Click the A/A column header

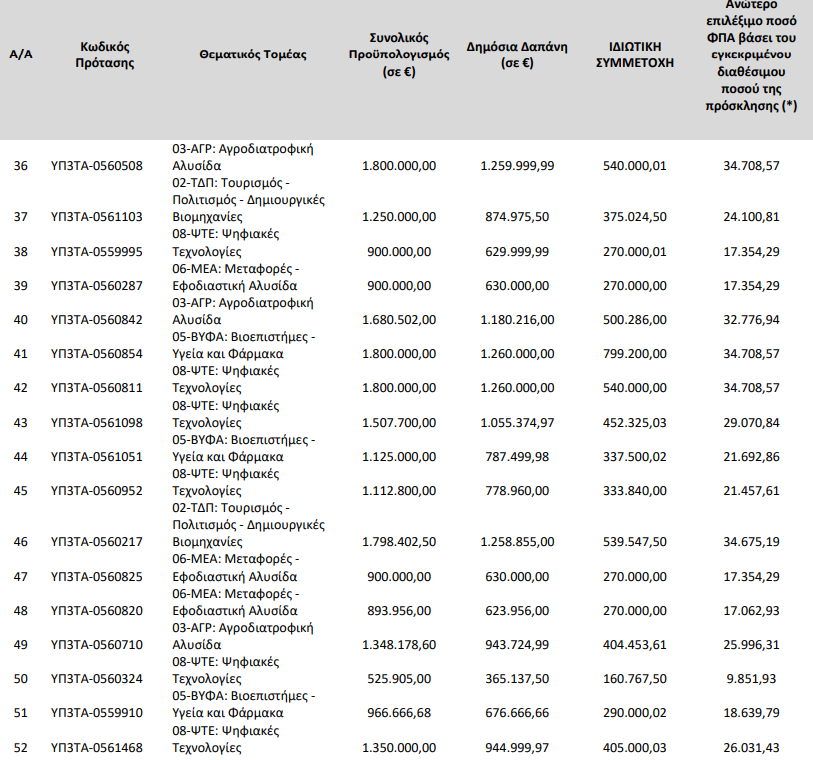click(21, 54)
